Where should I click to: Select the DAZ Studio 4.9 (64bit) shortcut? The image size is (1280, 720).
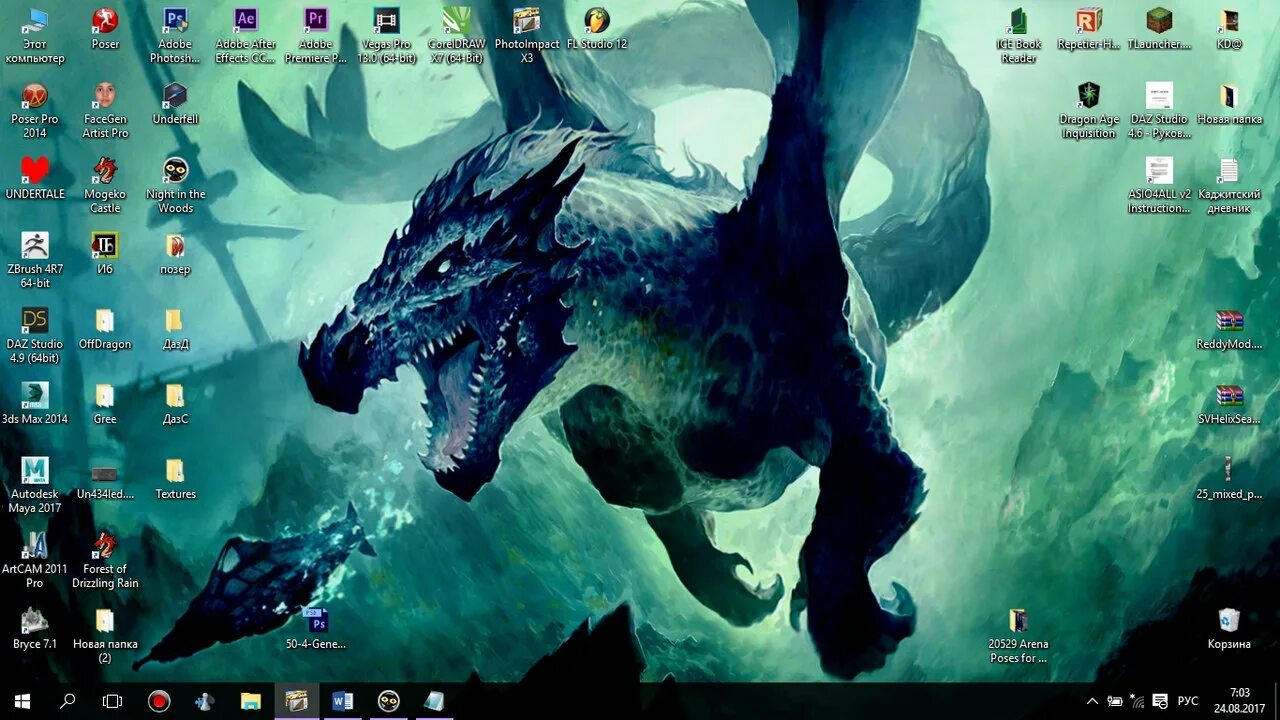35,336
